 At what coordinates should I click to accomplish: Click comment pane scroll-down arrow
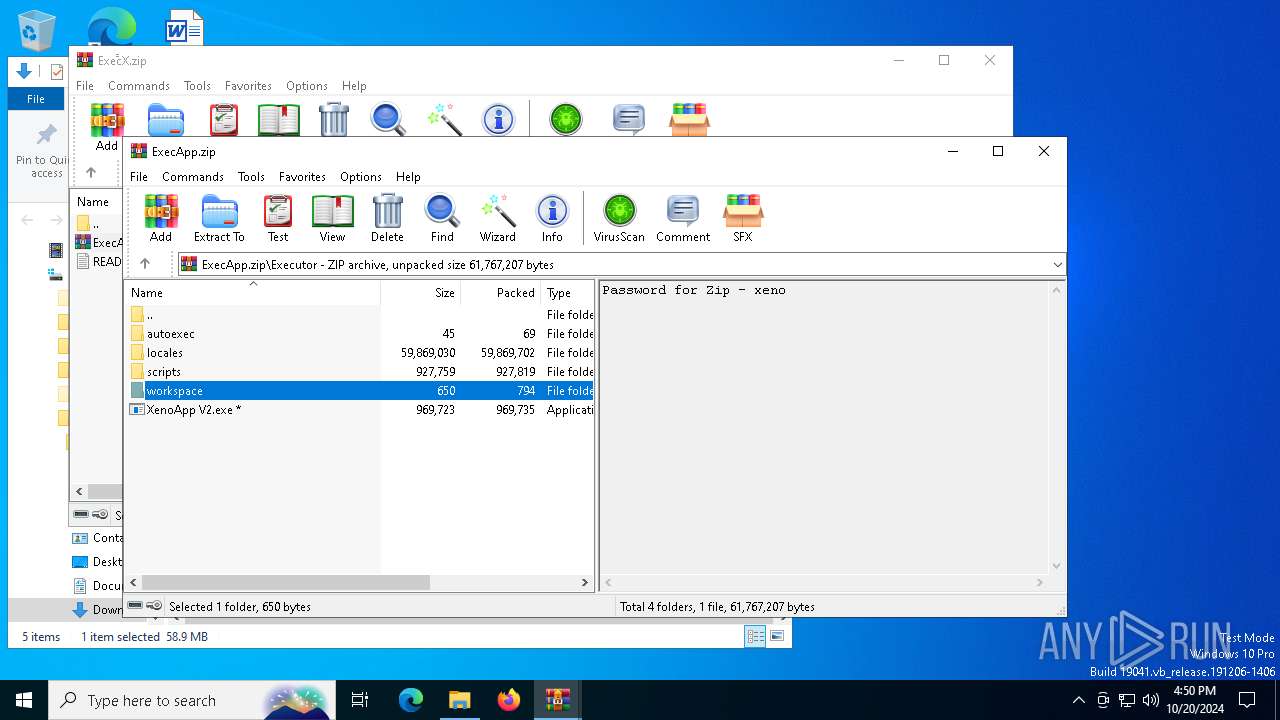[x=1056, y=566]
